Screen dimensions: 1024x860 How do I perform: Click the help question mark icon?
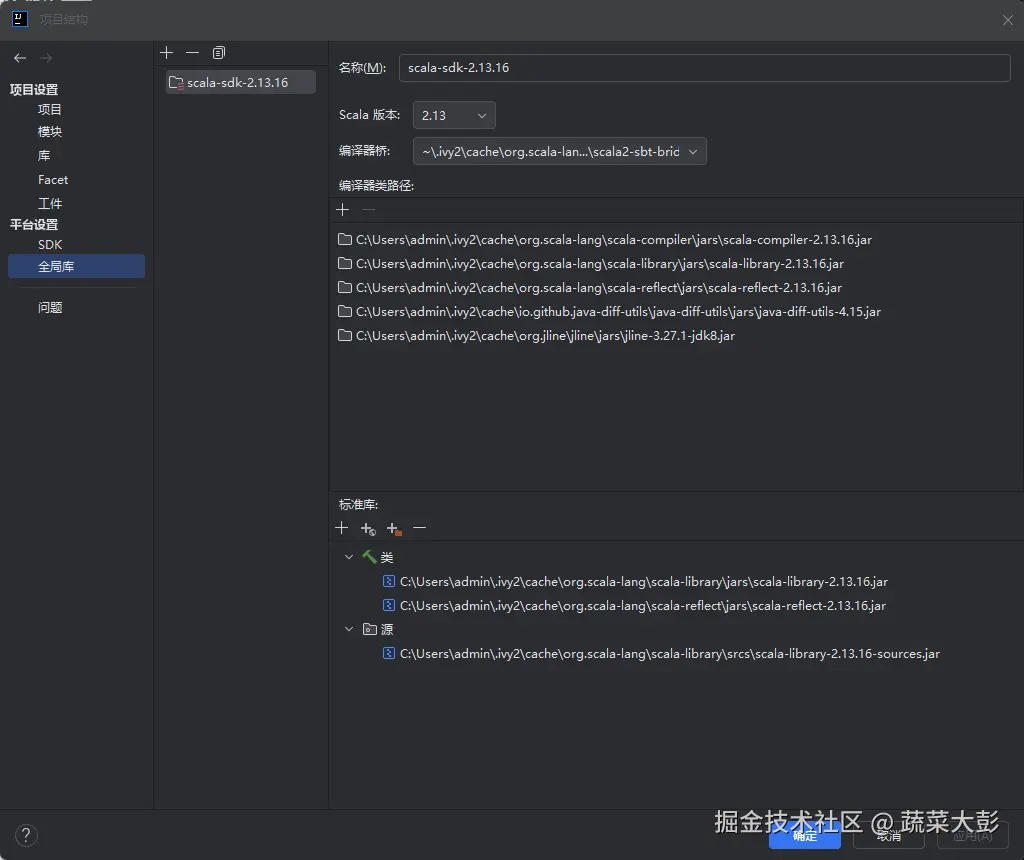click(x=26, y=835)
